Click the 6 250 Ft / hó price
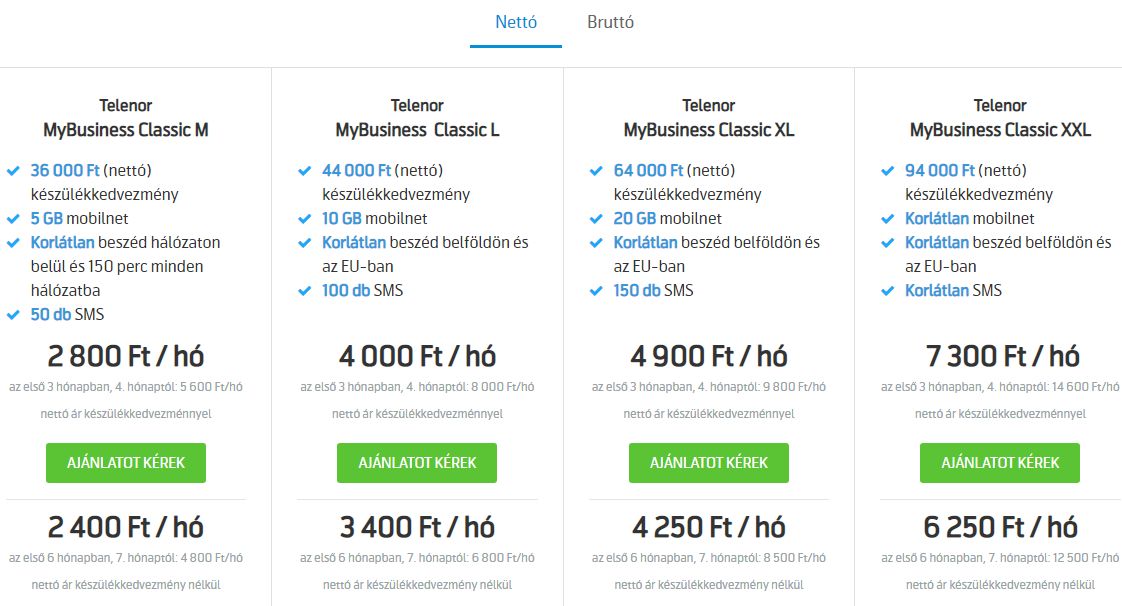Screen dimensions: 1122x606 pyautogui.click(x=999, y=526)
